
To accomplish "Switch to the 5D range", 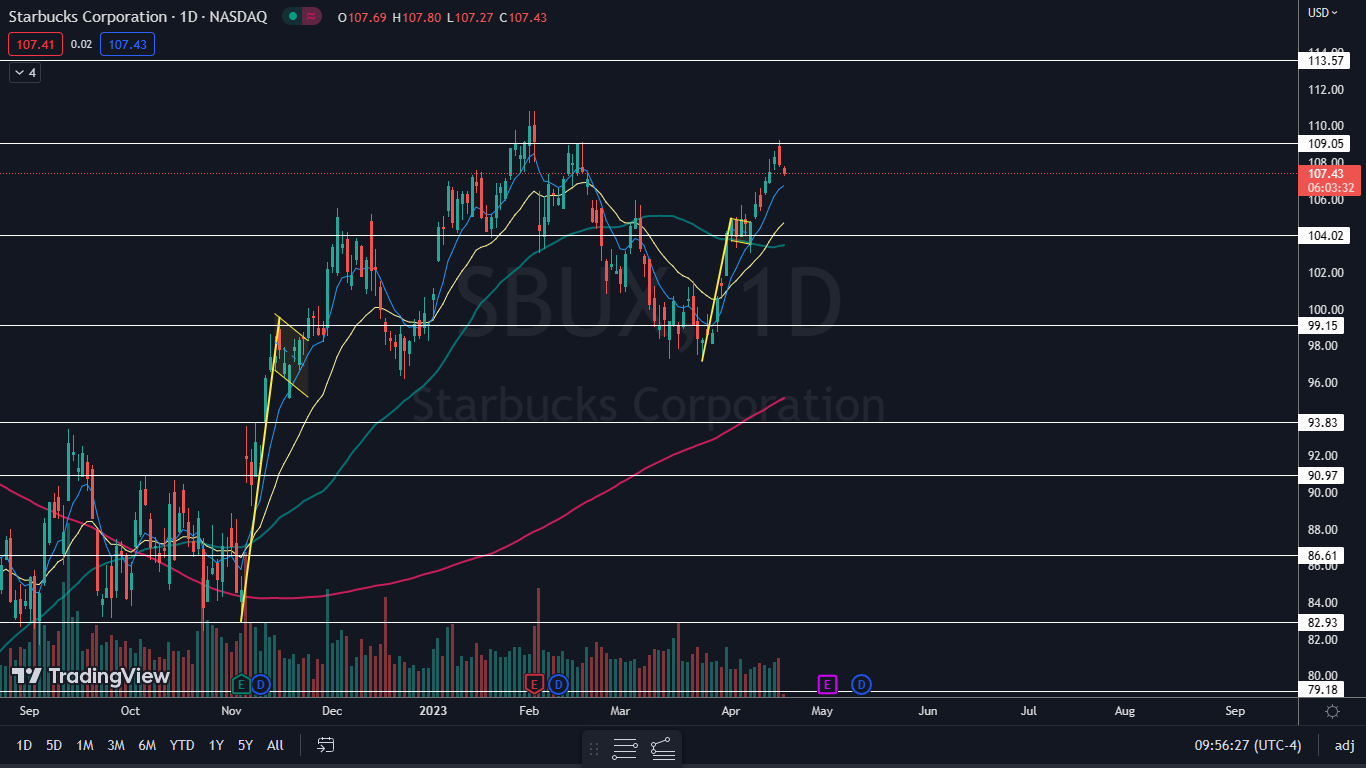I will [54, 745].
